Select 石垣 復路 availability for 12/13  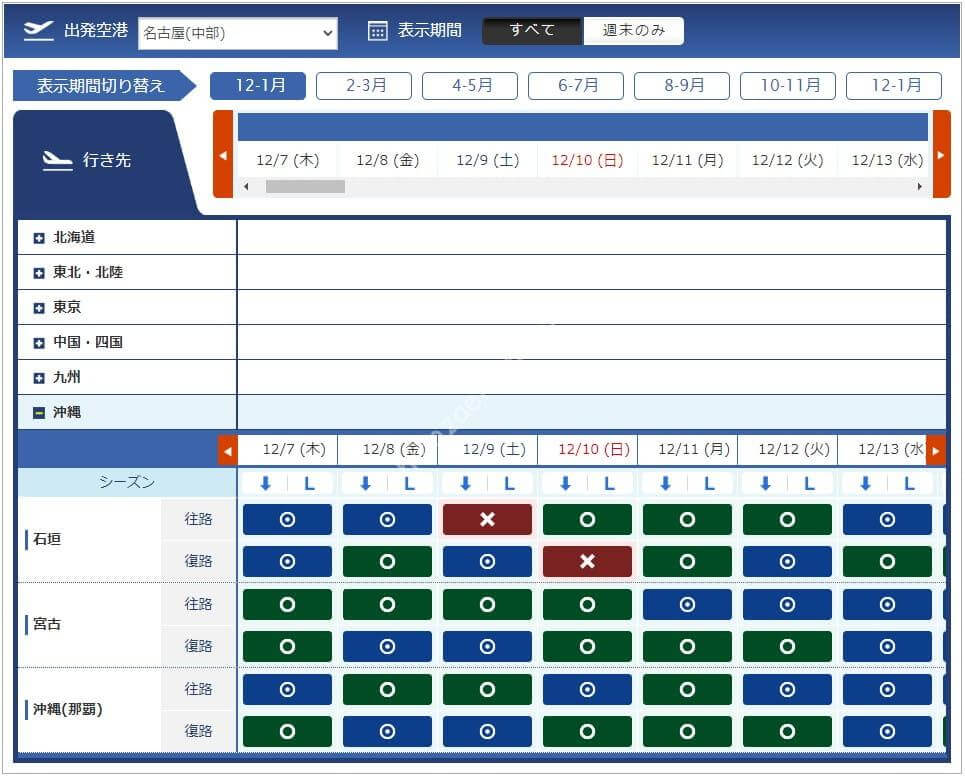point(887,562)
